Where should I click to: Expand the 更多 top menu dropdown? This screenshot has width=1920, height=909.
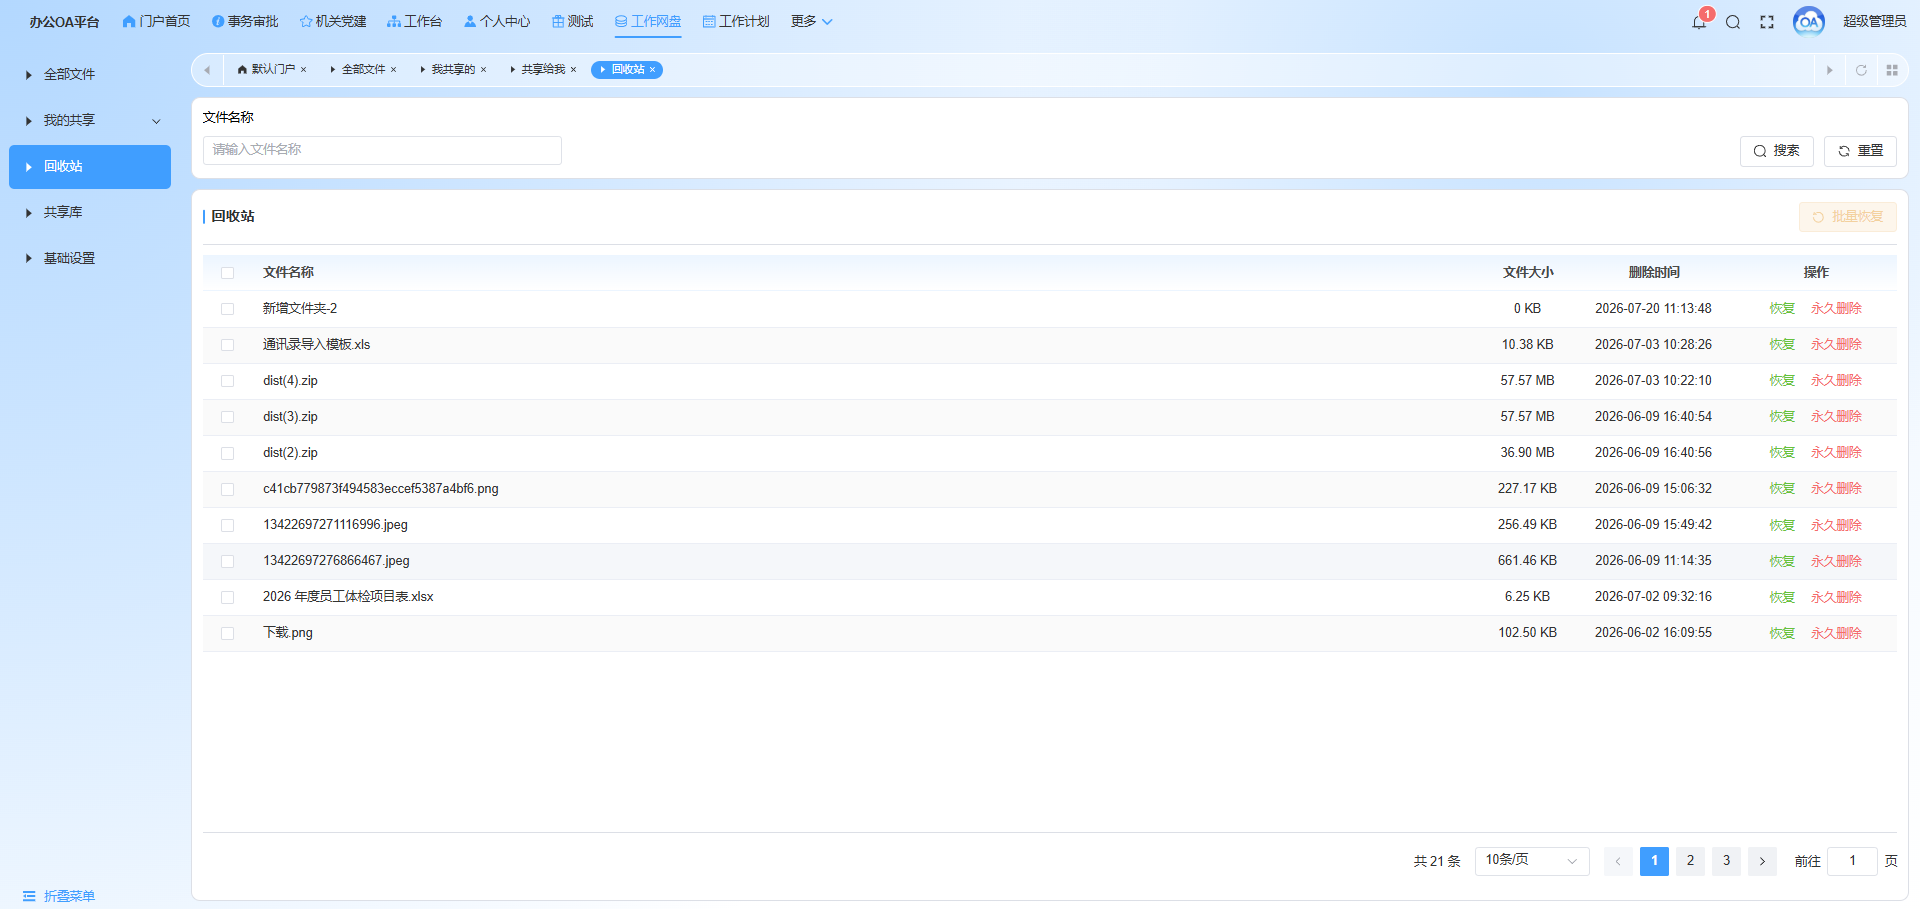pyautogui.click(x=811, y=21)
